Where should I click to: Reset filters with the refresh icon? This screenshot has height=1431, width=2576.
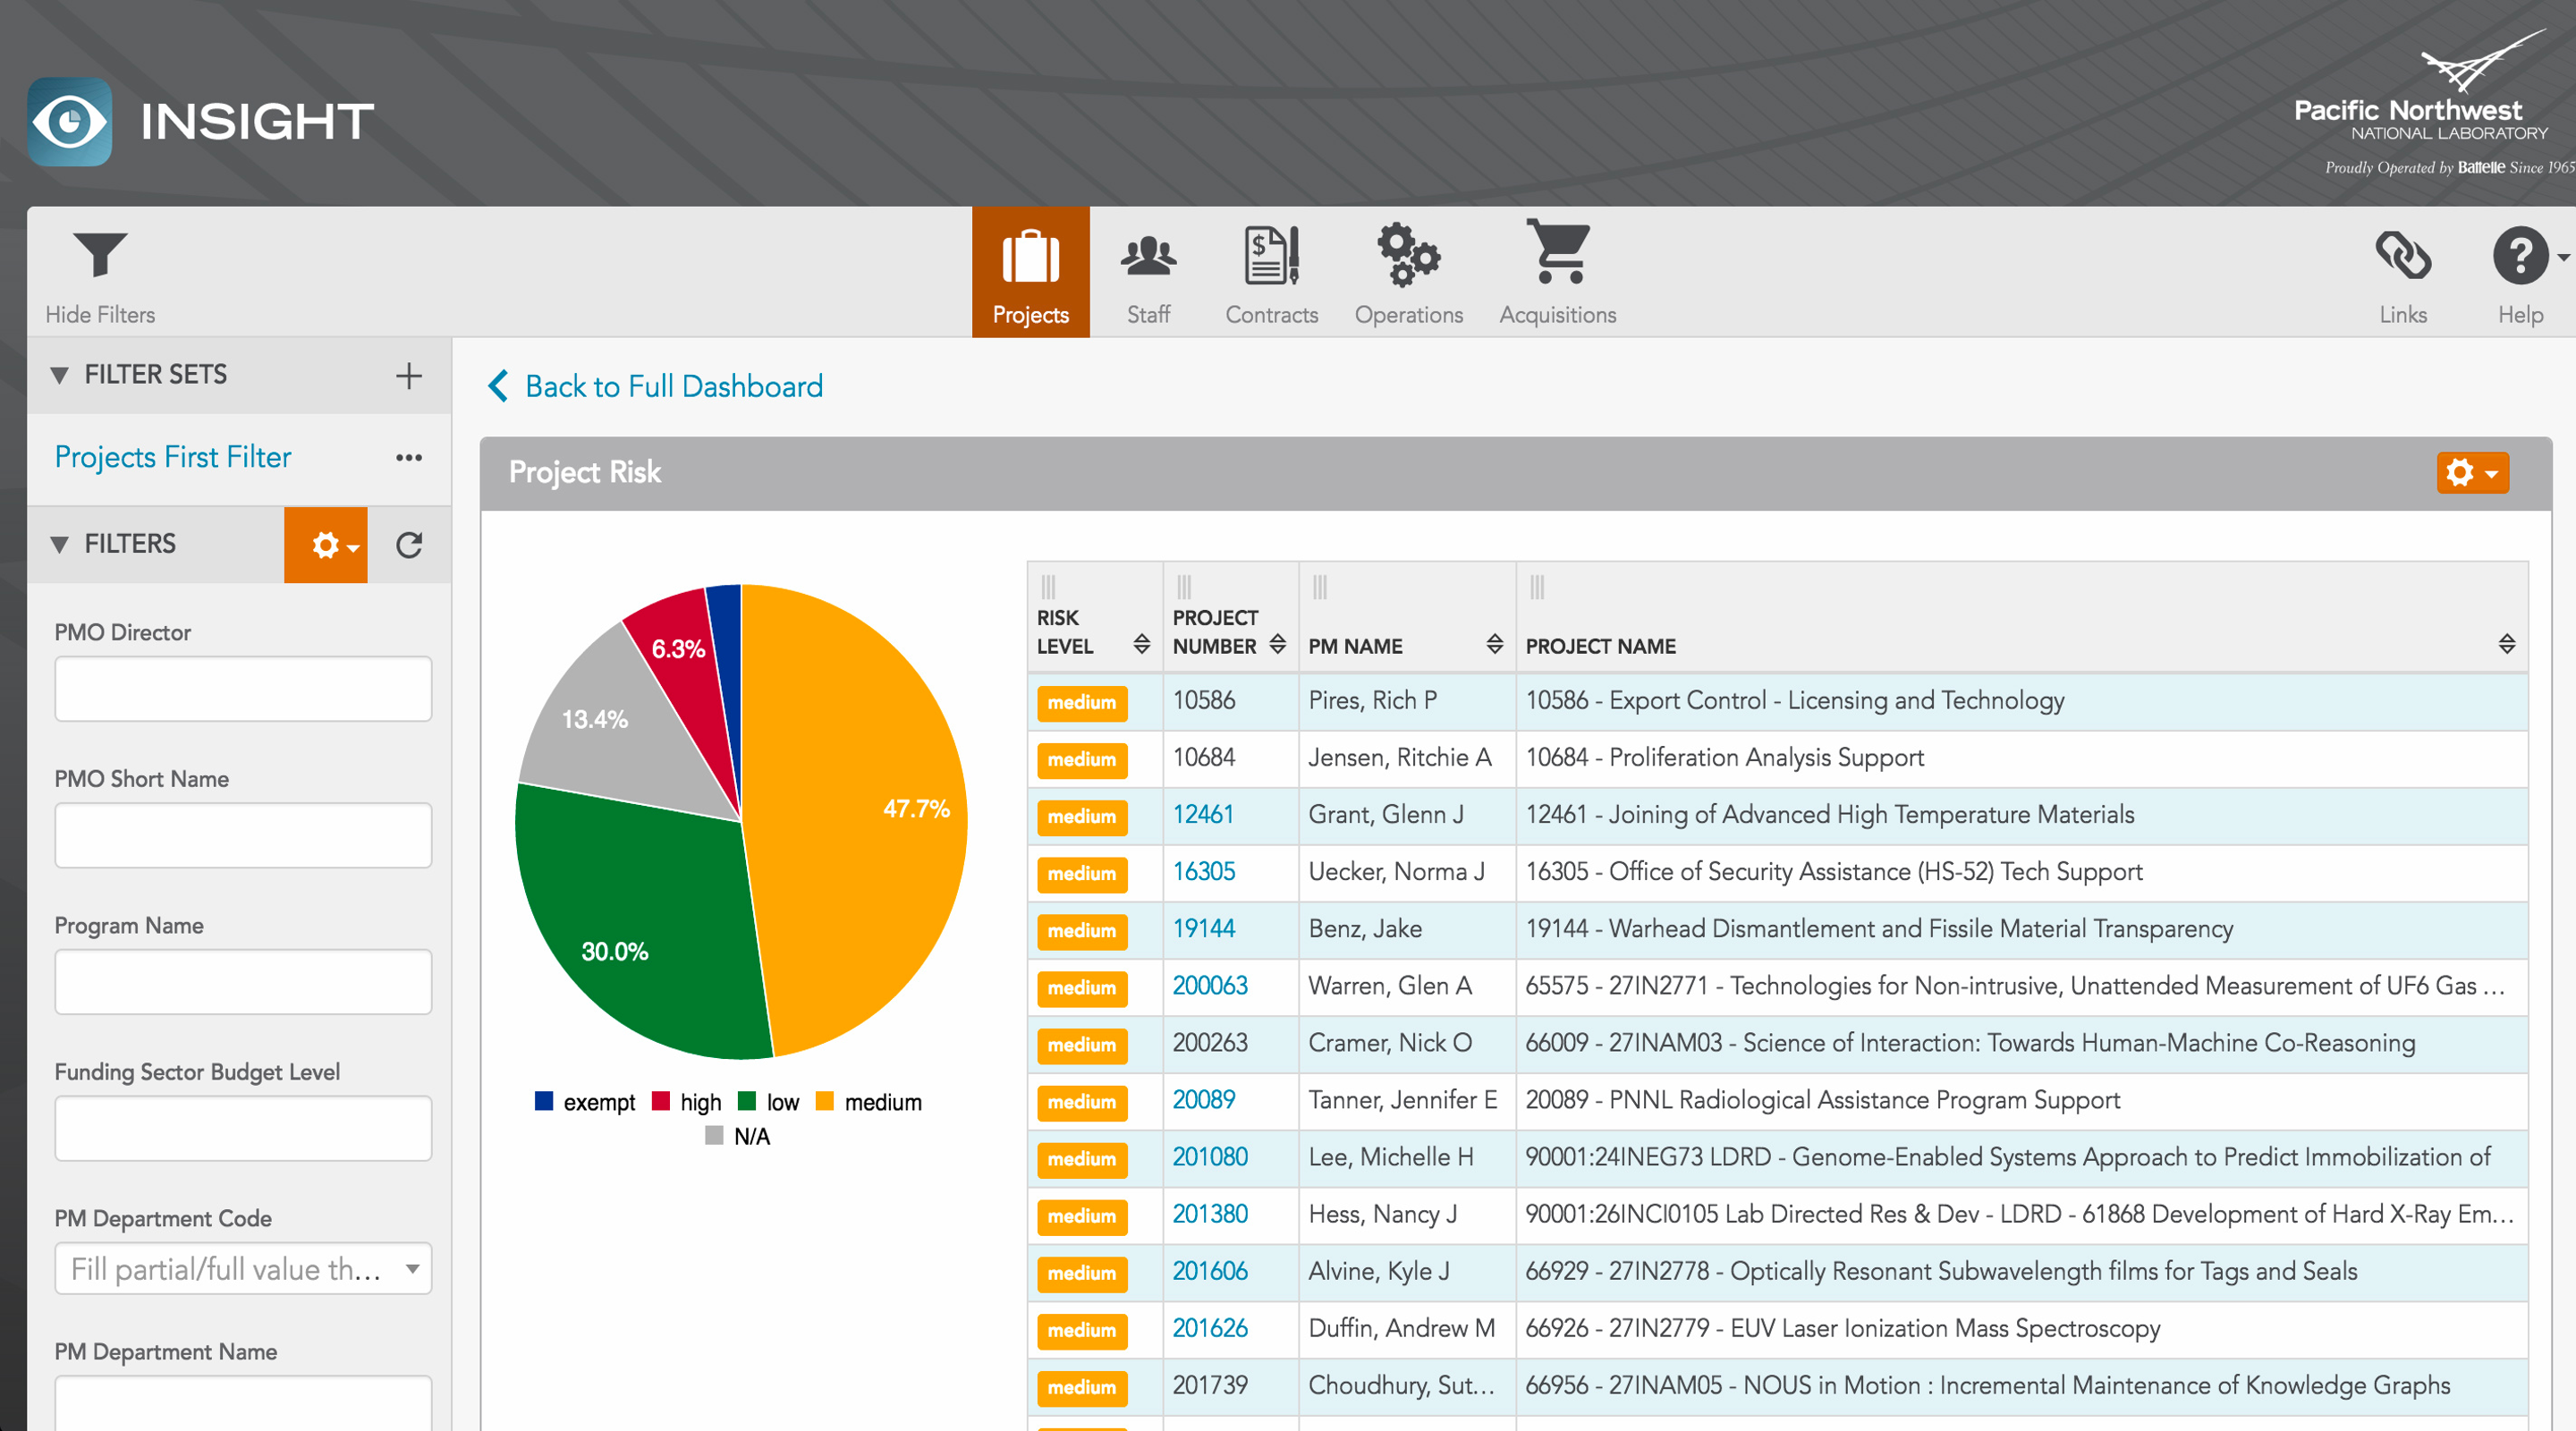click(x=409, y=545)
